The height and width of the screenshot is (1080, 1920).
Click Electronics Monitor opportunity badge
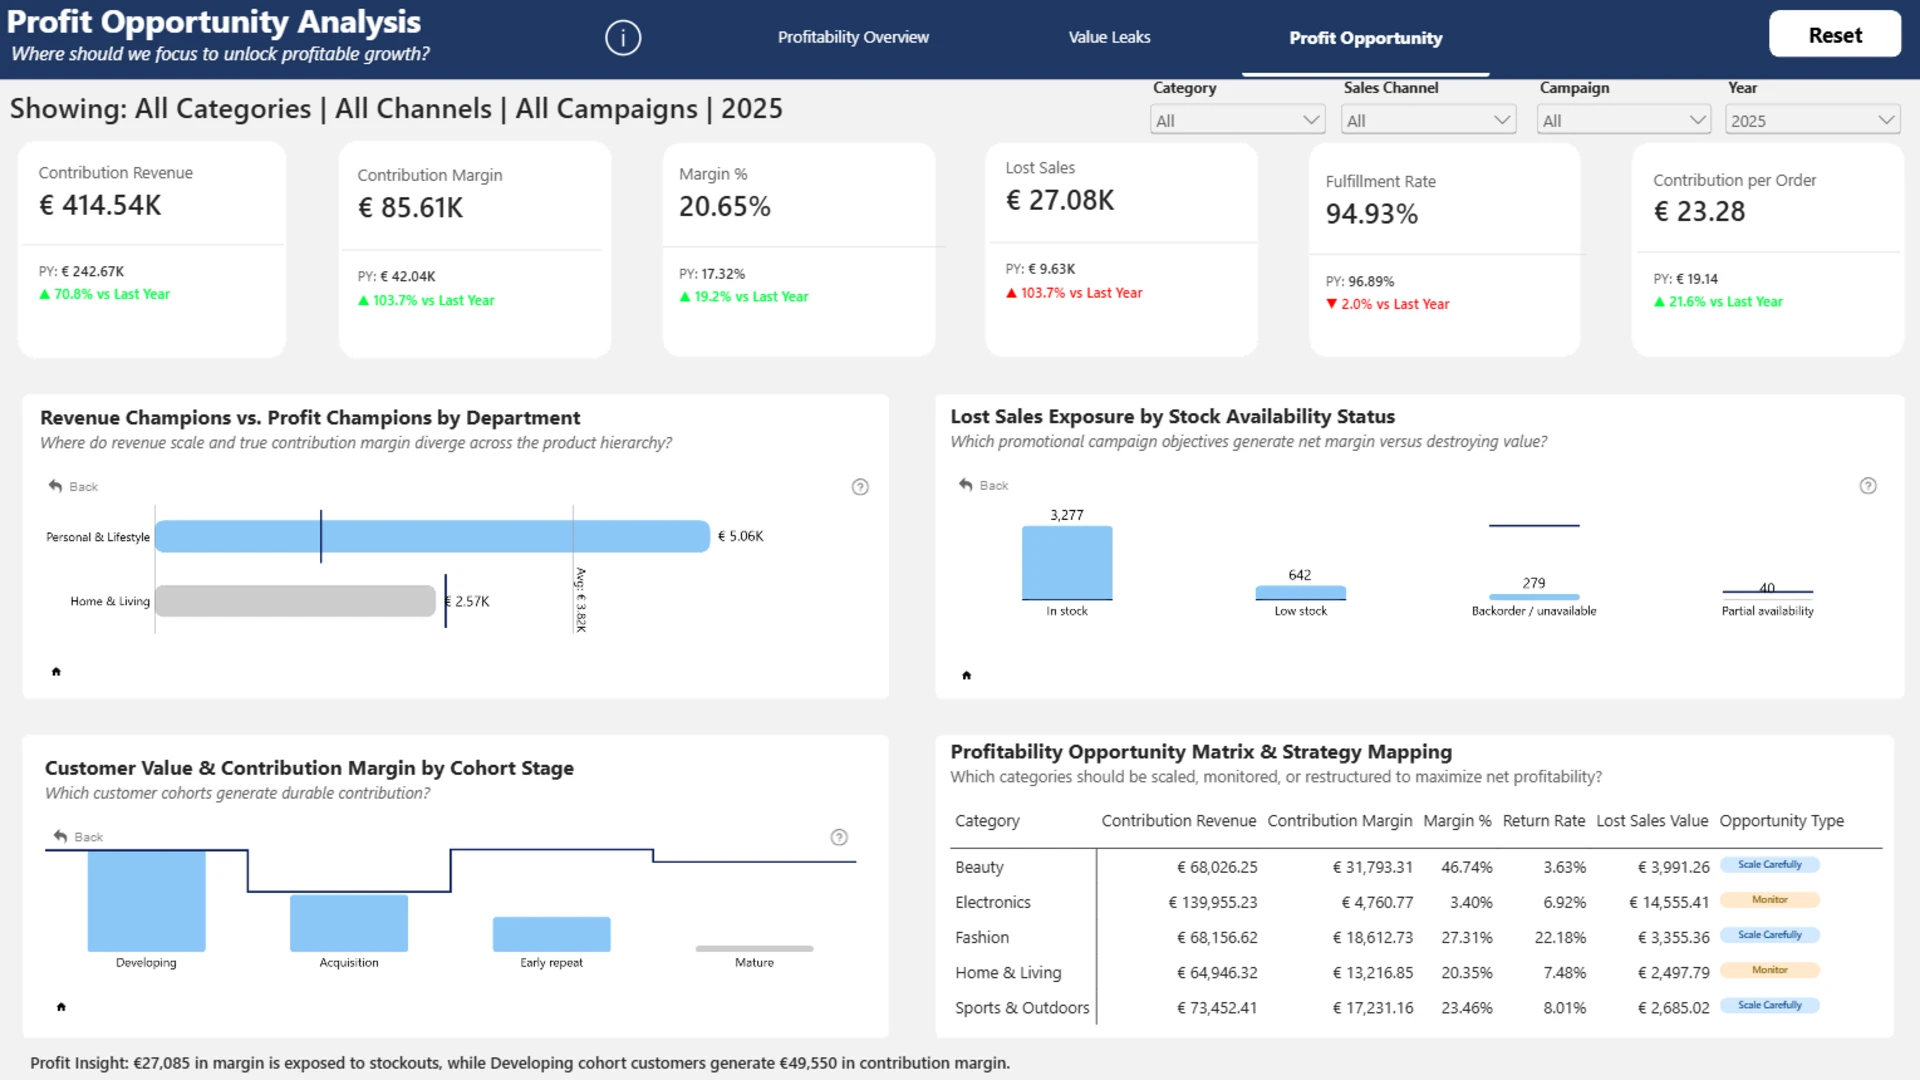(x=1769, y=900)
